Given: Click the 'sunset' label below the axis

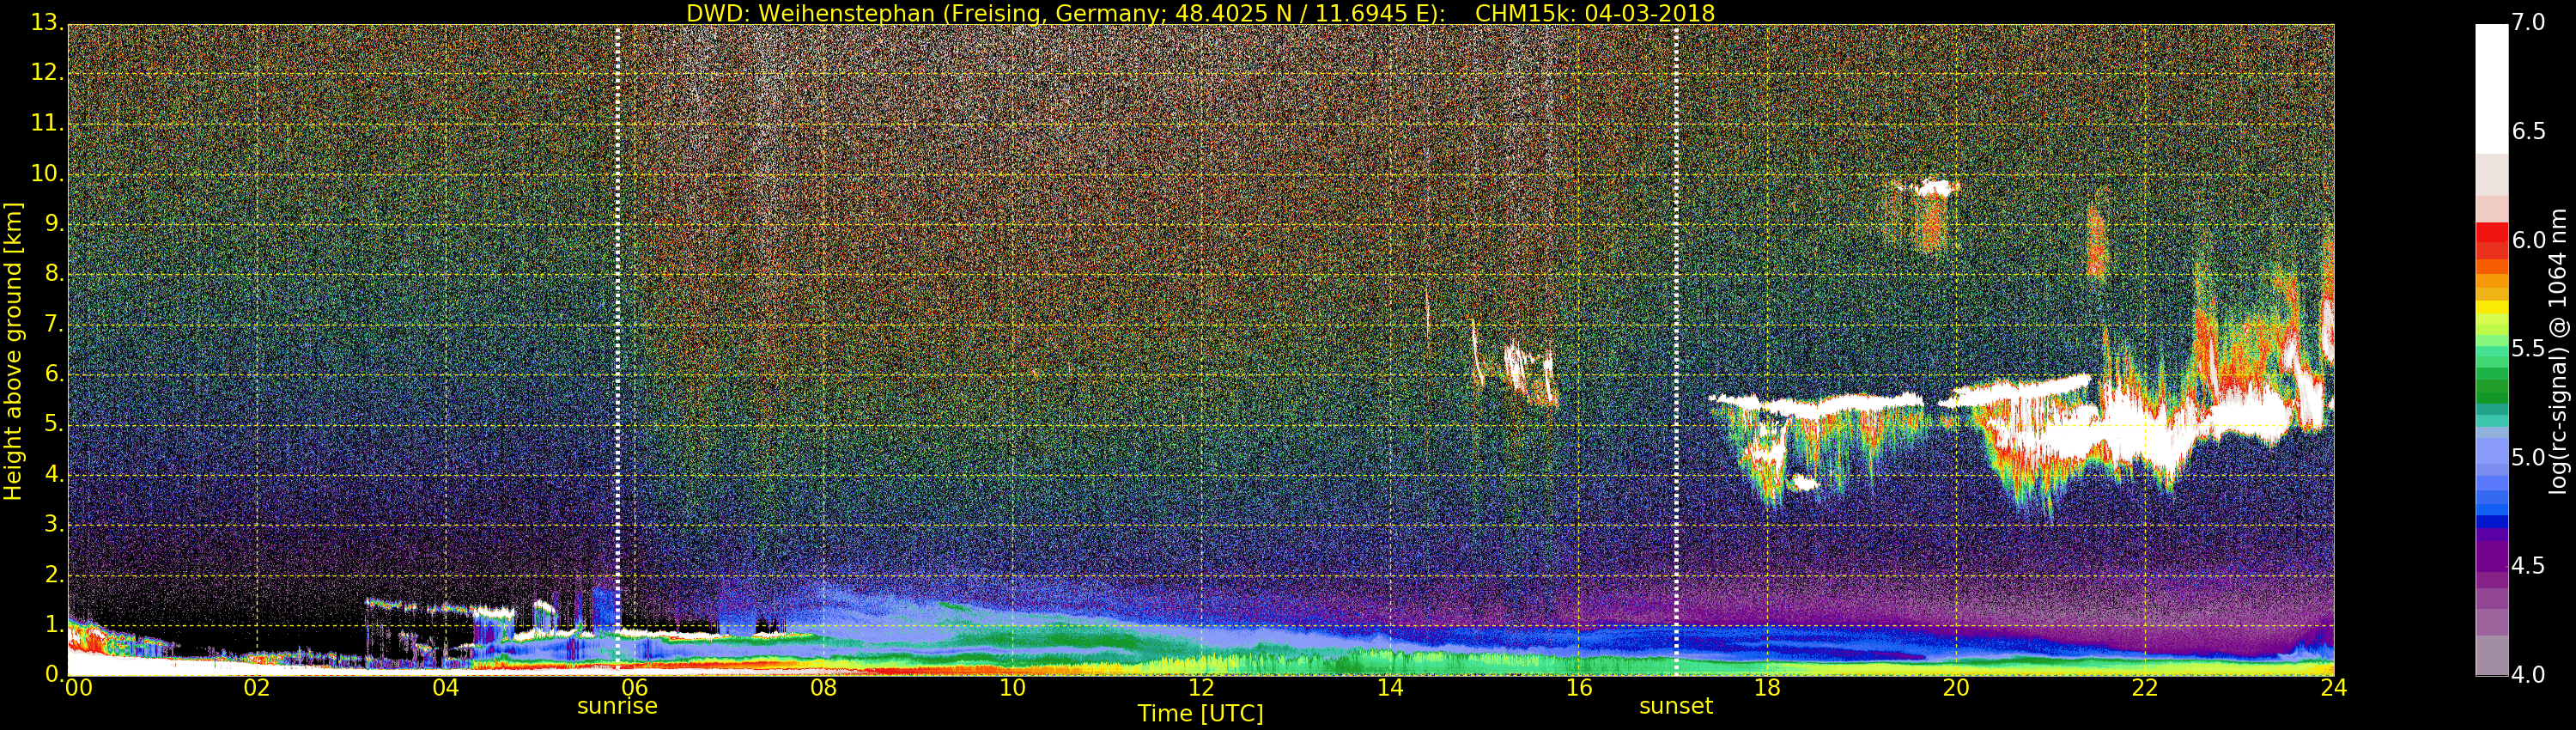Looking at the screenshot, I should click(x=1676, y=706).
